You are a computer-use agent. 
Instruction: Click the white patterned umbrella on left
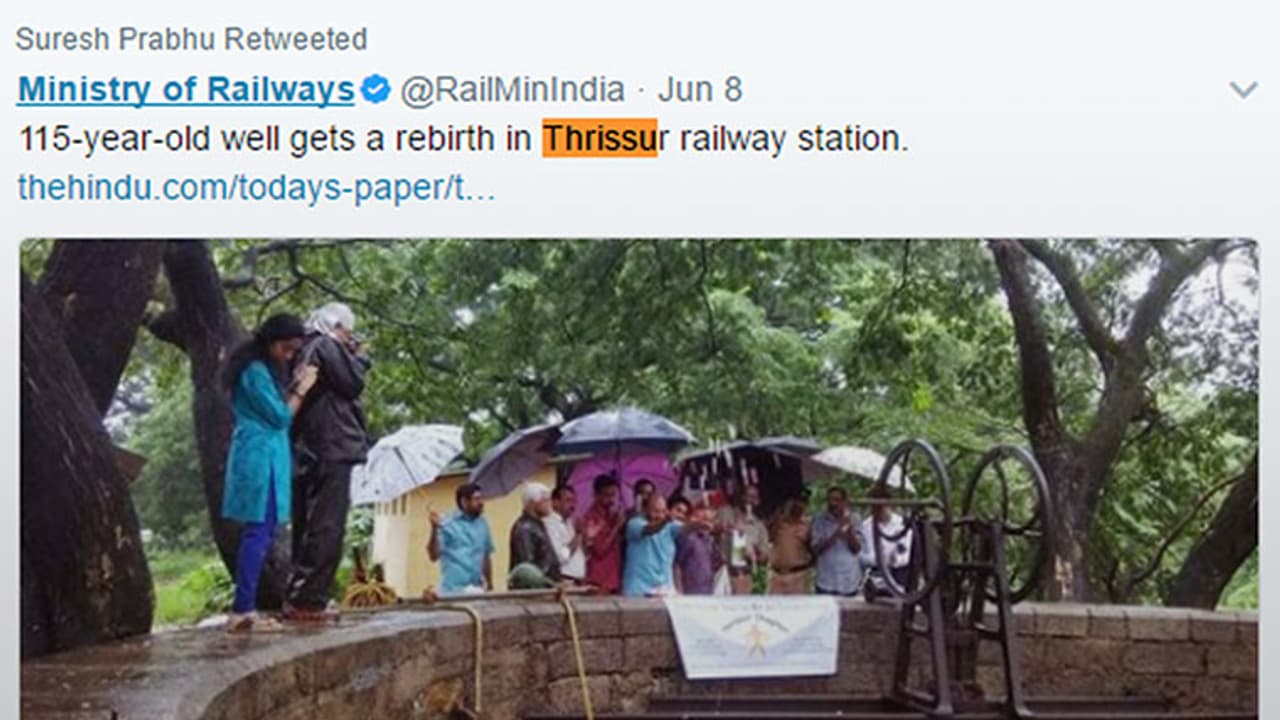pyautogui.click(x=408, y=462)
